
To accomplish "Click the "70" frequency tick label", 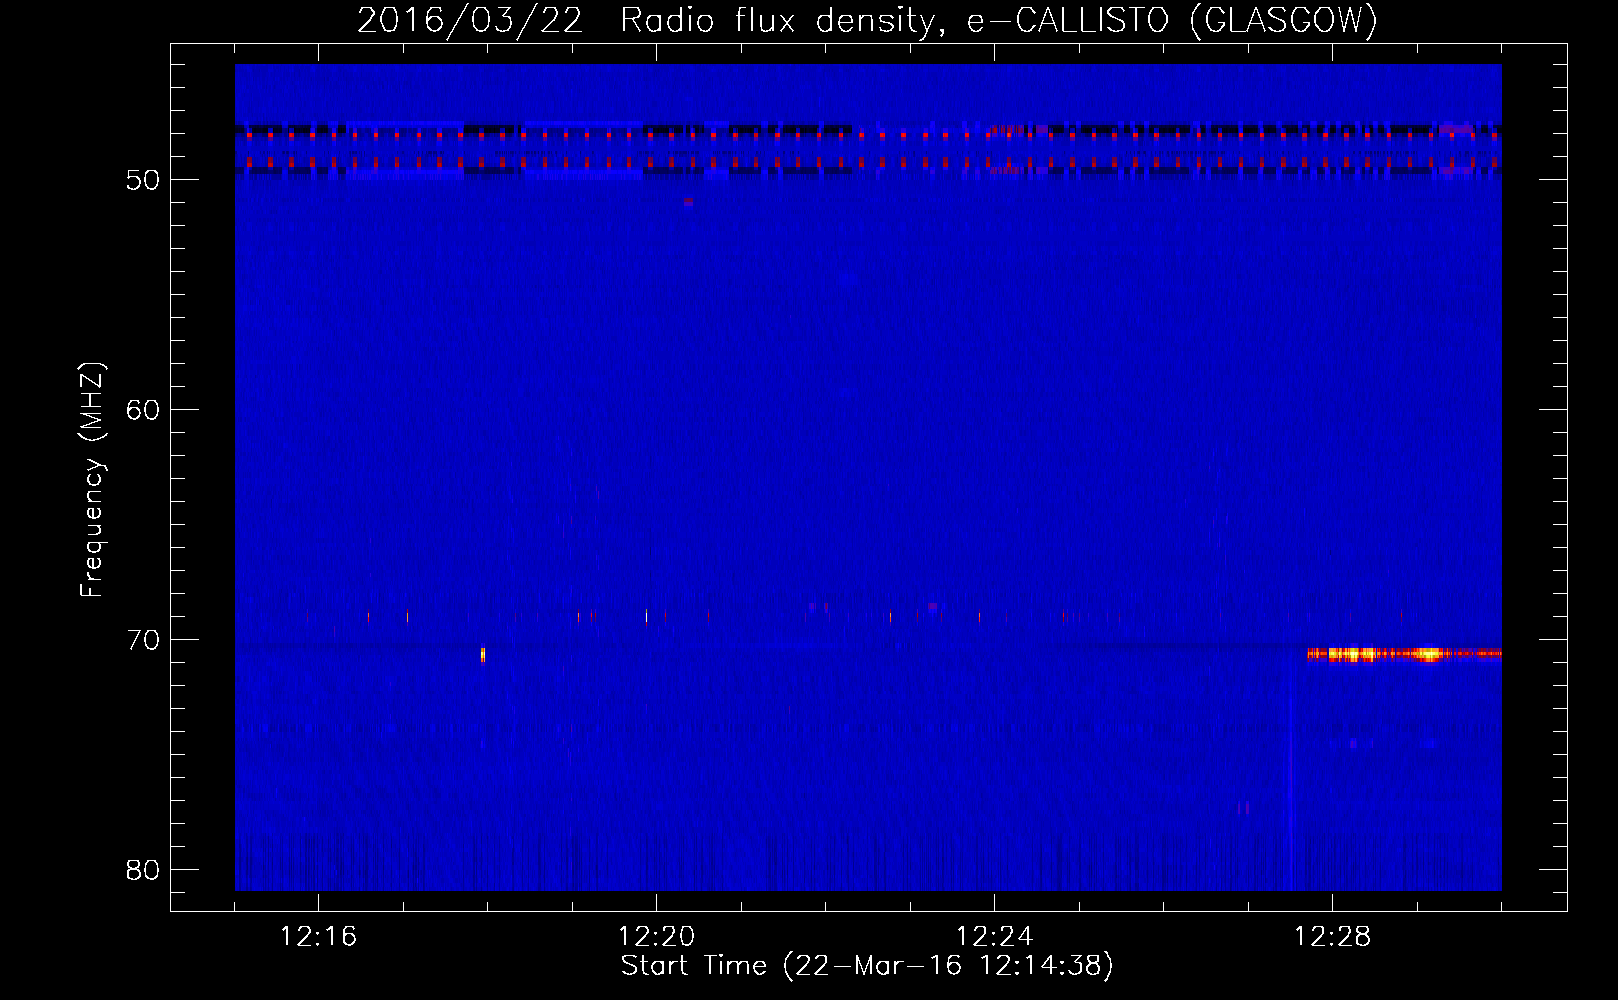I will point(144,640).
